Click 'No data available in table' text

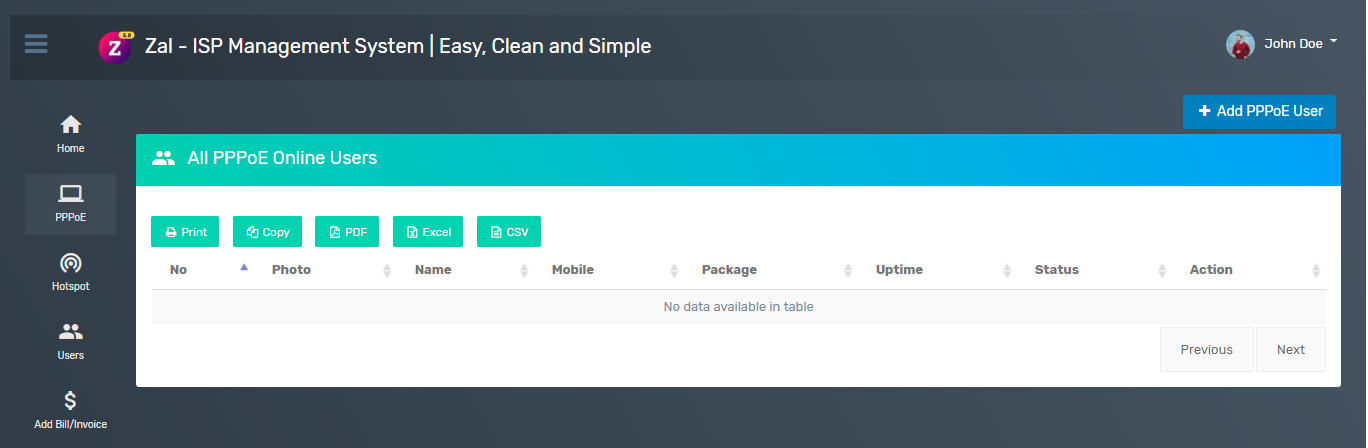point(739,307)
